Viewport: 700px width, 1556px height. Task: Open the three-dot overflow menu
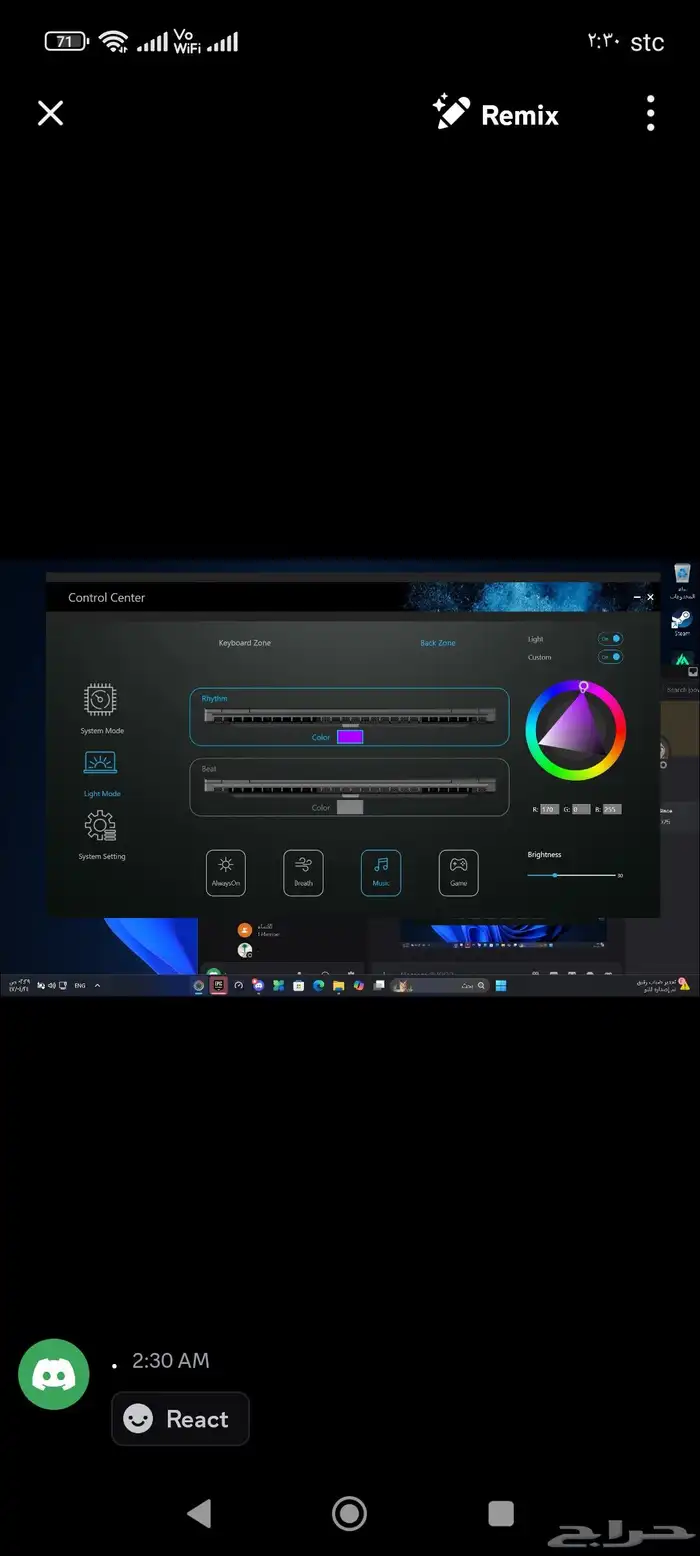click(x=650, y=114)
